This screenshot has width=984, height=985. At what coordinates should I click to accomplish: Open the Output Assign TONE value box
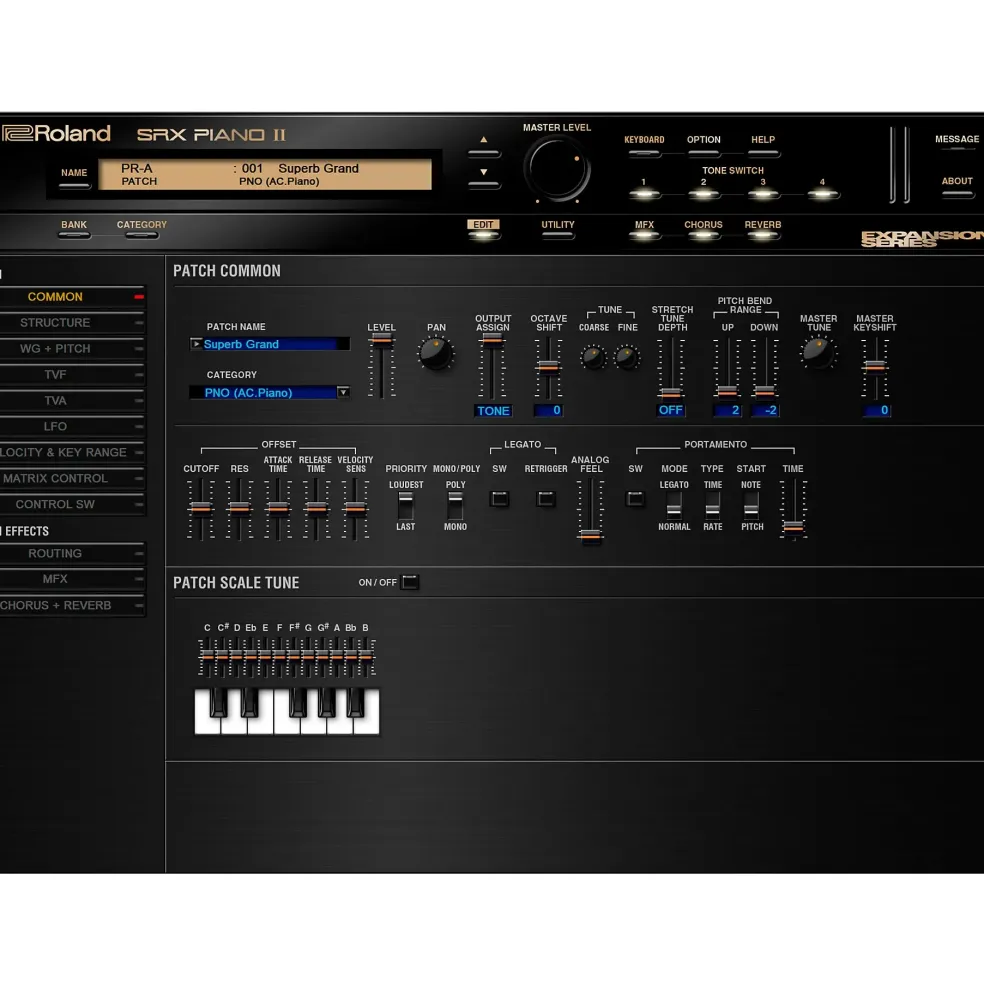pos(493,411)
